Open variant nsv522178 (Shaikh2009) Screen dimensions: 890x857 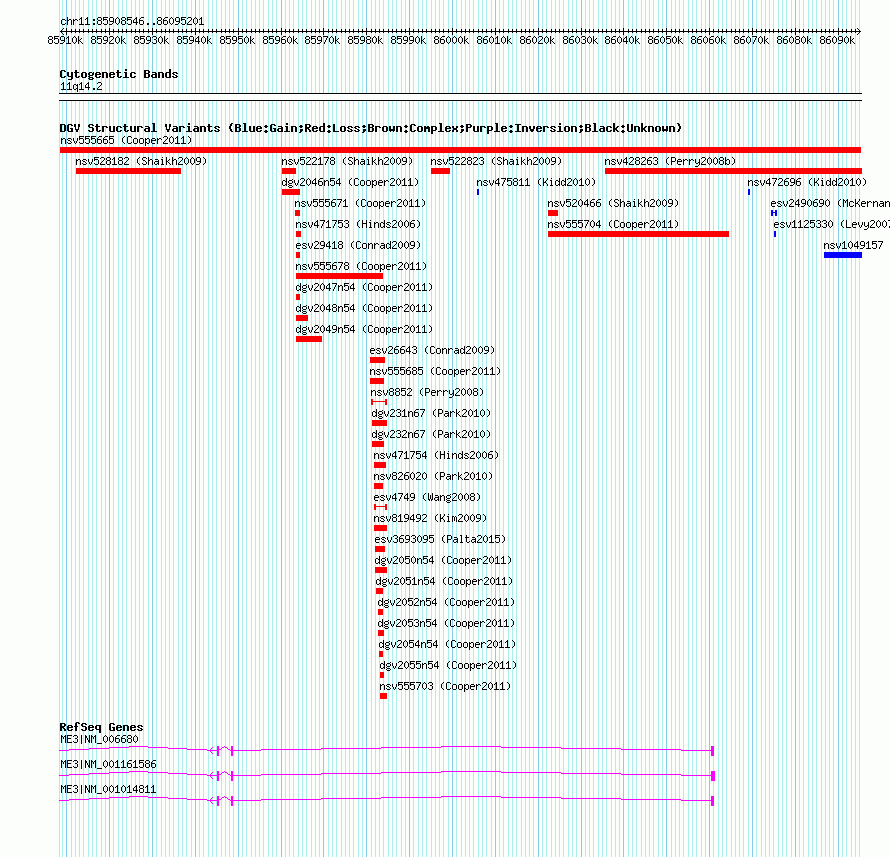pos(347,161)
